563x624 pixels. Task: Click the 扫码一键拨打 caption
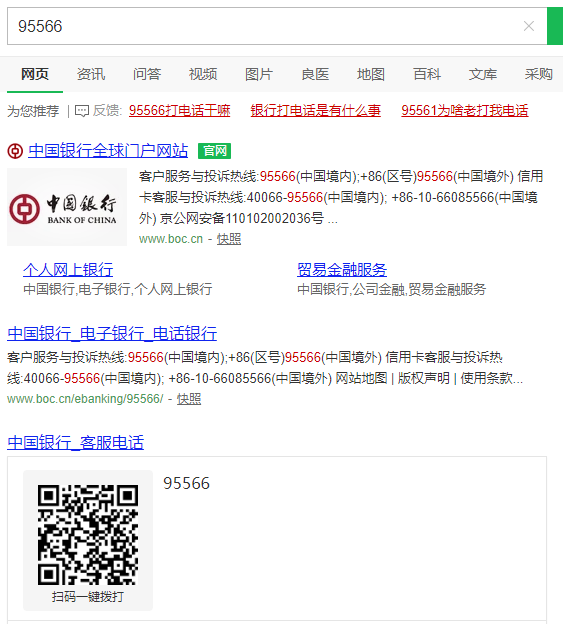tap(88, 597)
